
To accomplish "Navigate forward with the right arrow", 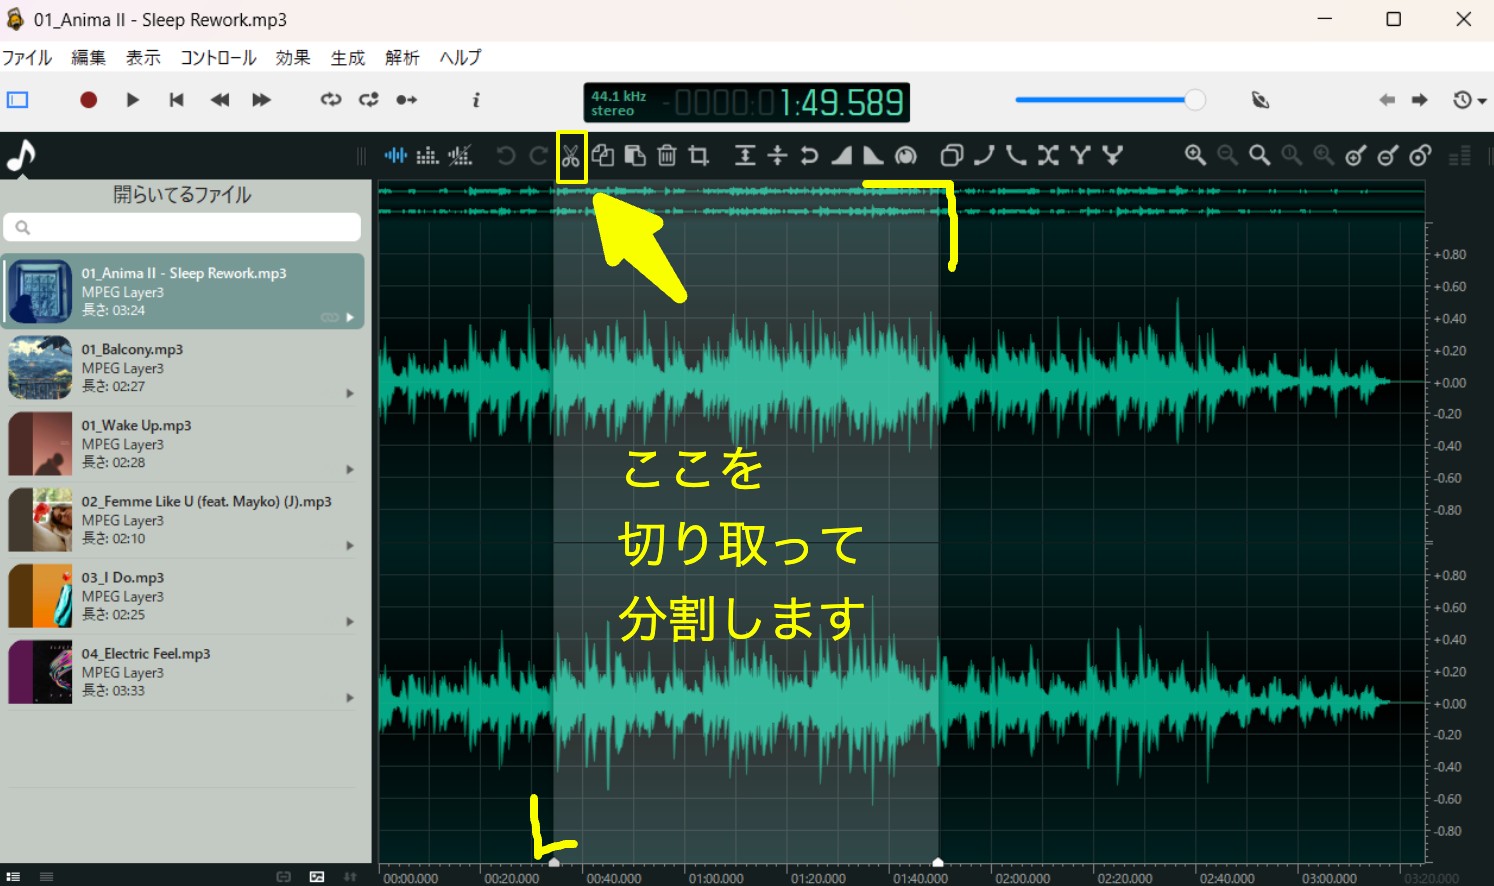I will tap(1420, 100).
